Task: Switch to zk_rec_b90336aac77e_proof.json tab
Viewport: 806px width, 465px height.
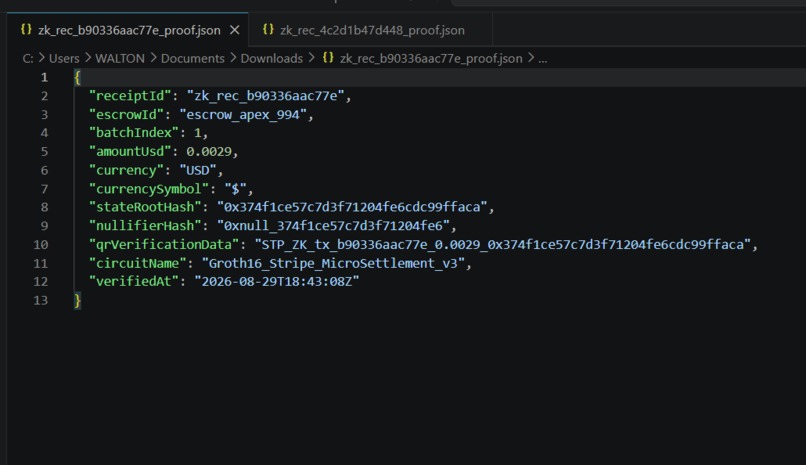Action: pyautogui.click(x=129, y=30)
